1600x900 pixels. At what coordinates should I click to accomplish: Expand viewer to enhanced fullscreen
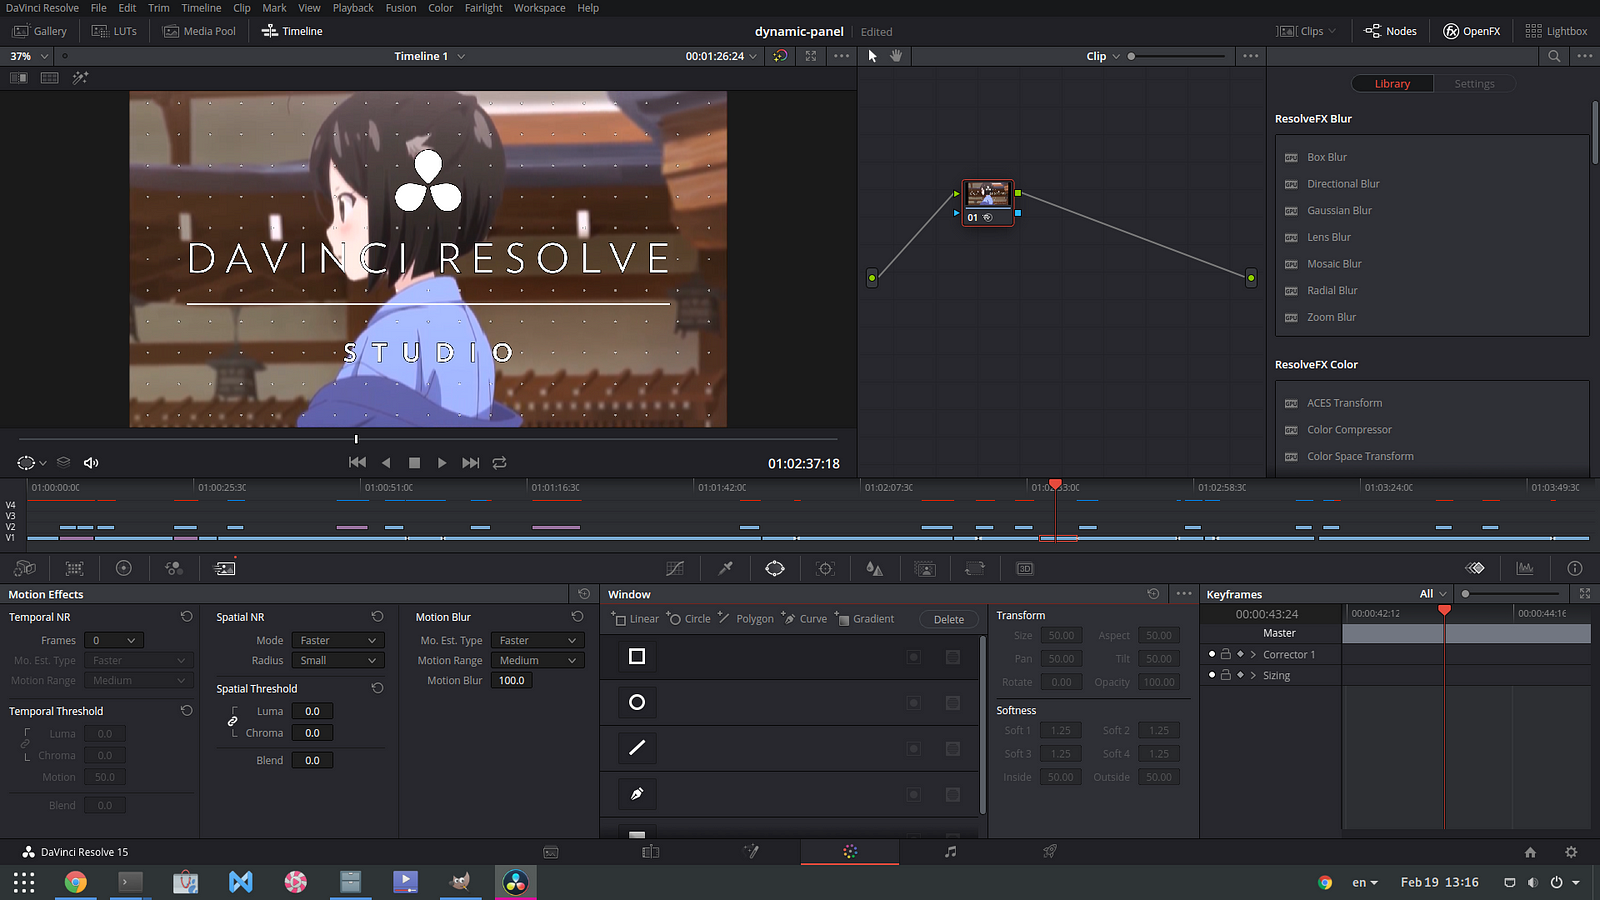[811, 56]
